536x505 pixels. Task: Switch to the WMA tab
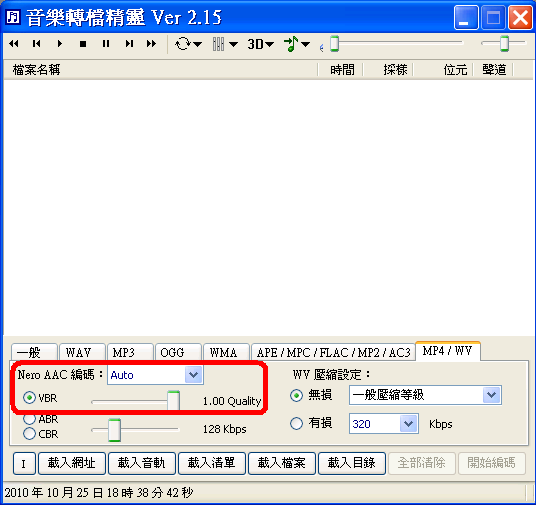pyautogui.click(x=226, y=352)
